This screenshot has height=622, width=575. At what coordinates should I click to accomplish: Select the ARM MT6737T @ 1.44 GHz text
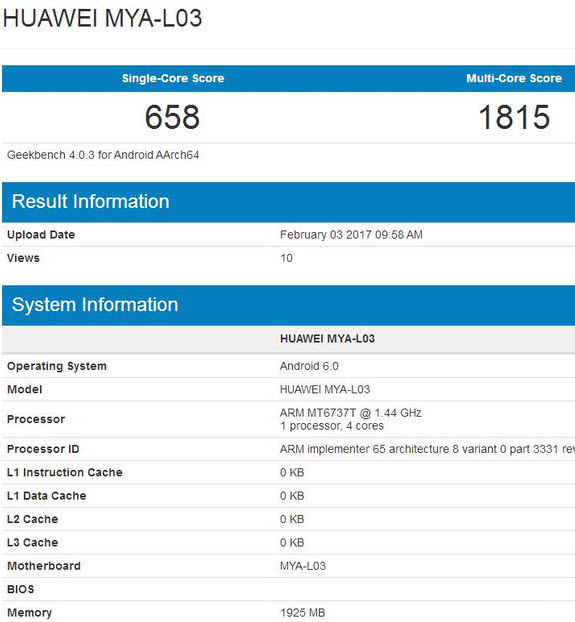point(351,413)
